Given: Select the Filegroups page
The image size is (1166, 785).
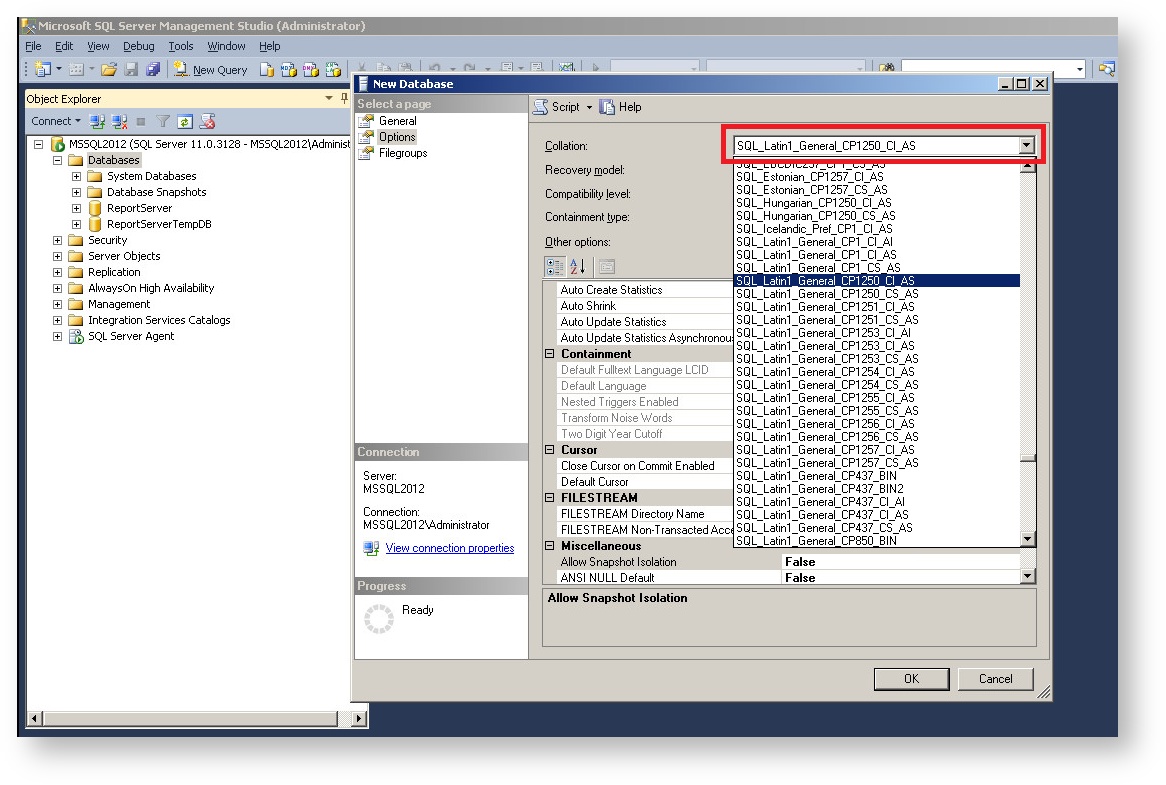Looking at the screenshot, I should click(402, 153).
